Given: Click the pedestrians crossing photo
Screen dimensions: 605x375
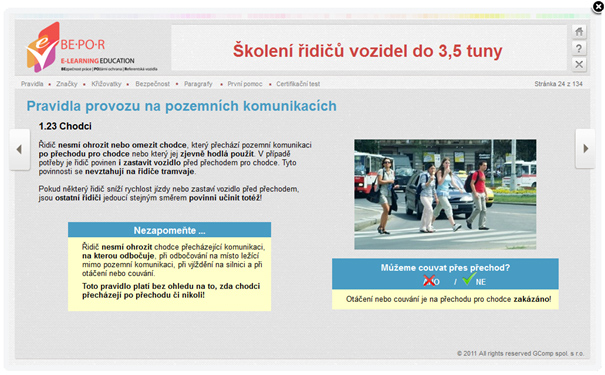Looking at the screenshot, I should [445, 194].
